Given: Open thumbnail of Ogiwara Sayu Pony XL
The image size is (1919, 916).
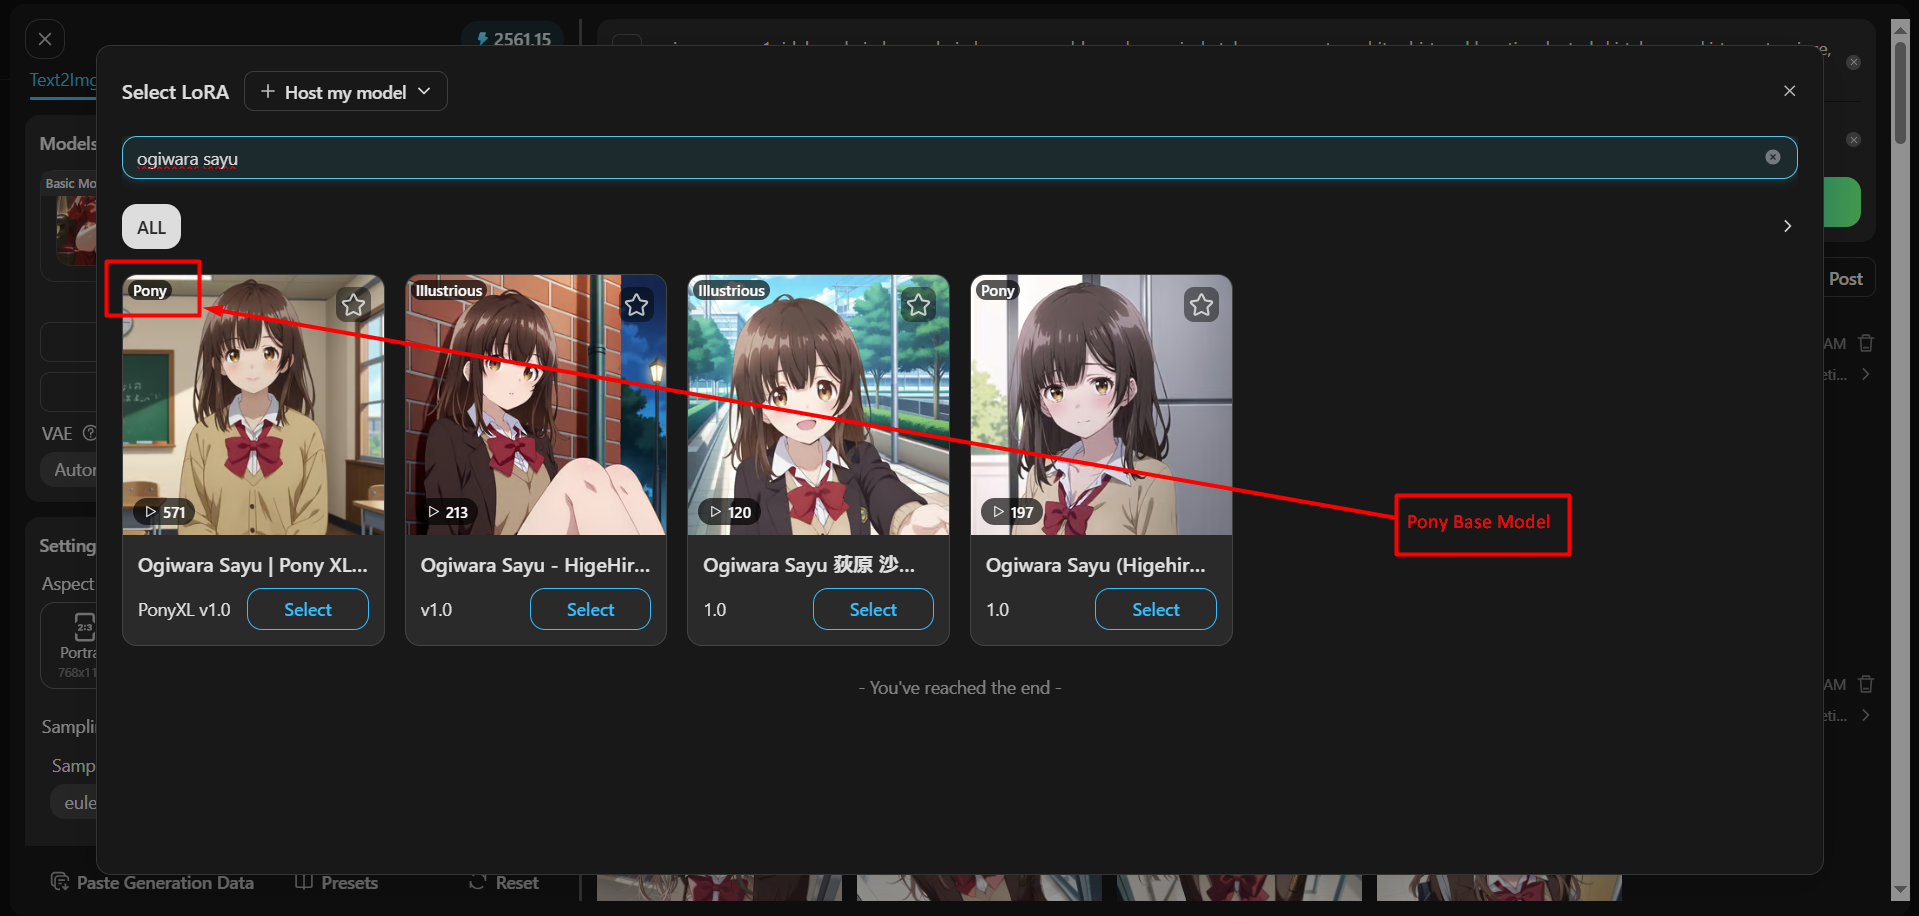Looking at the screenshot, I should (x=253, y=405).
